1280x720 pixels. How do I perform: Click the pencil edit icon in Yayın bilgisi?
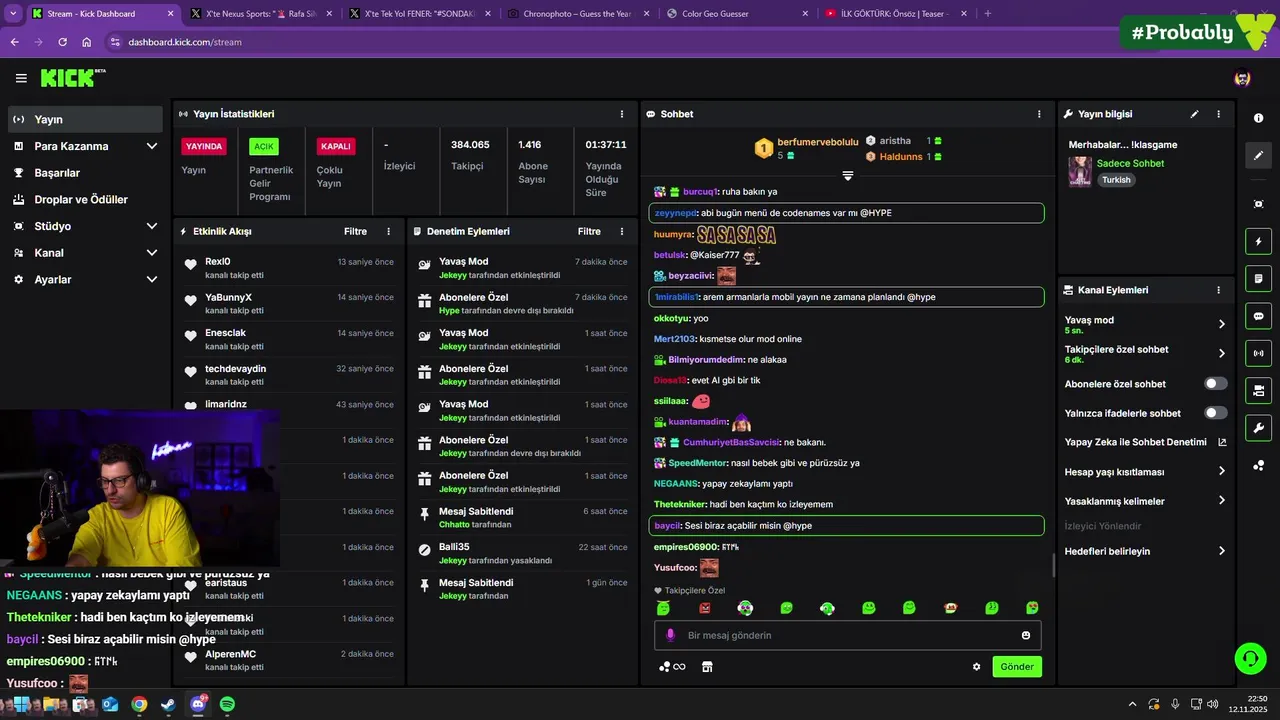point(1194,114)
